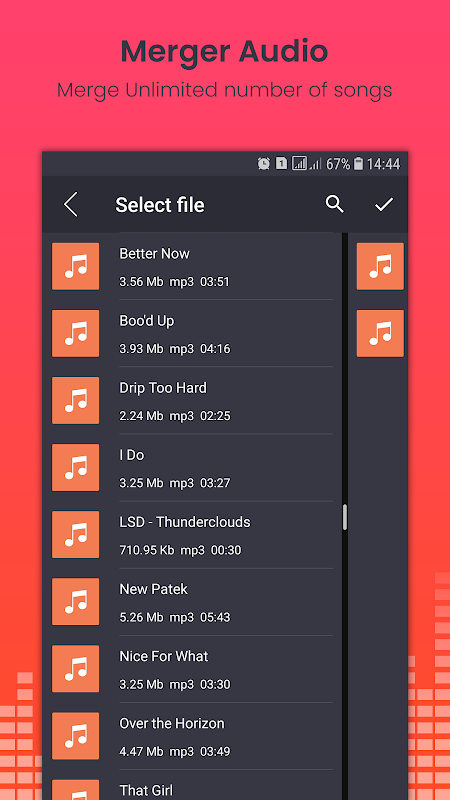Tap the LSD - Thunderclouds music icon

(76, 535)
